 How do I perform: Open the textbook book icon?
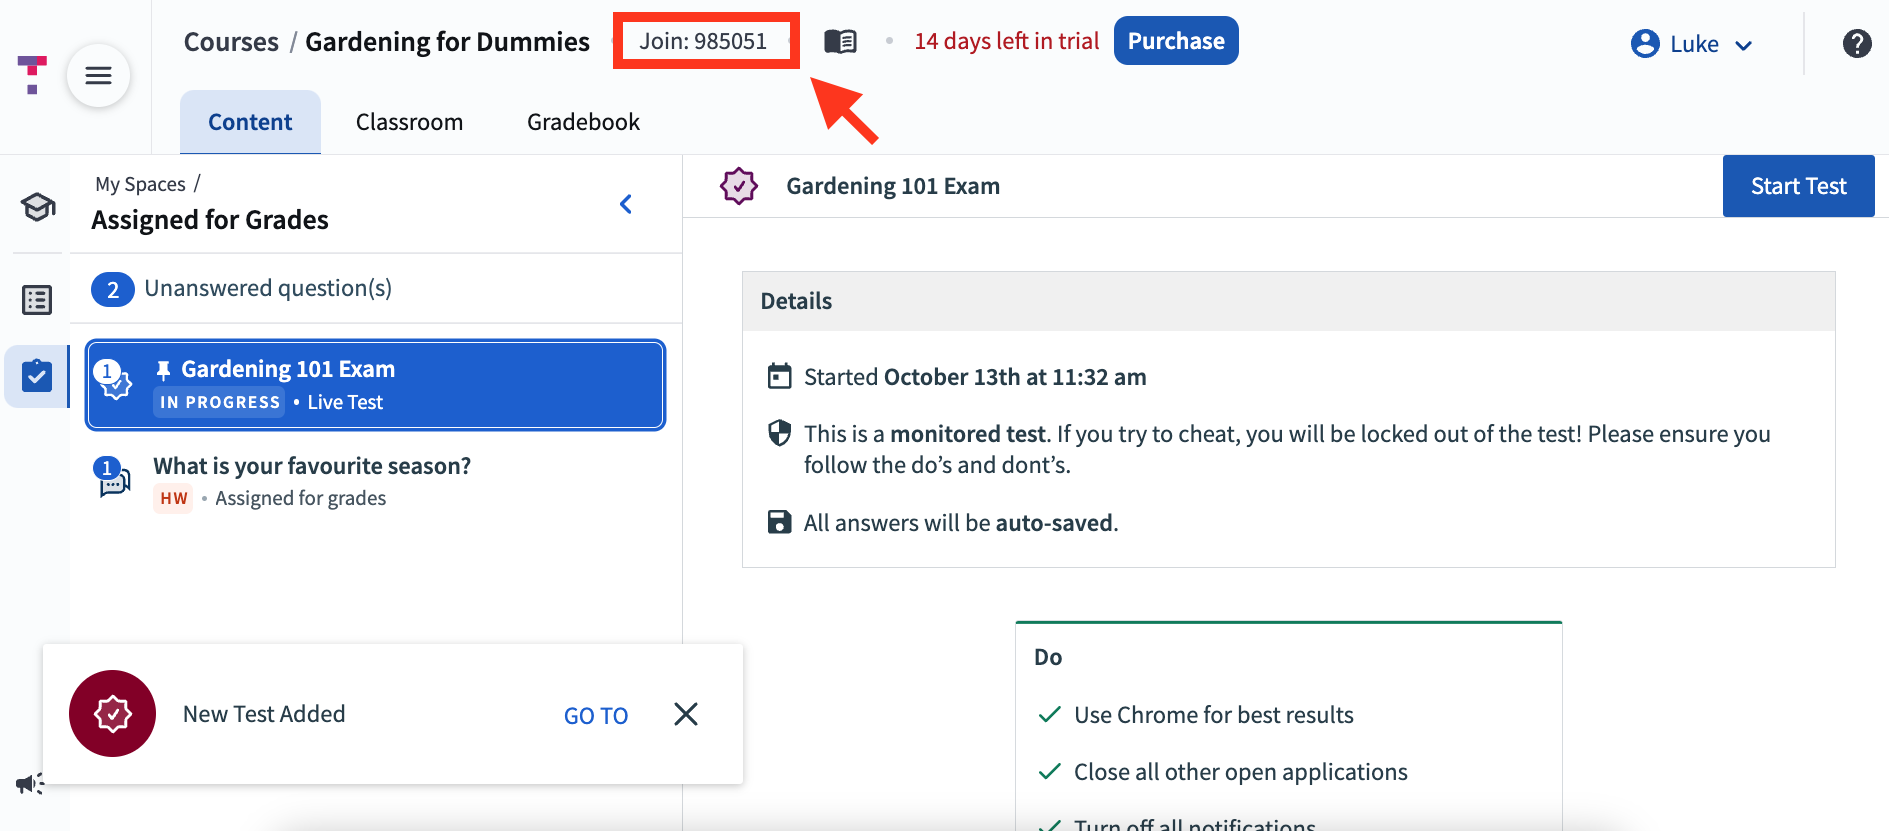click(840, 41)
